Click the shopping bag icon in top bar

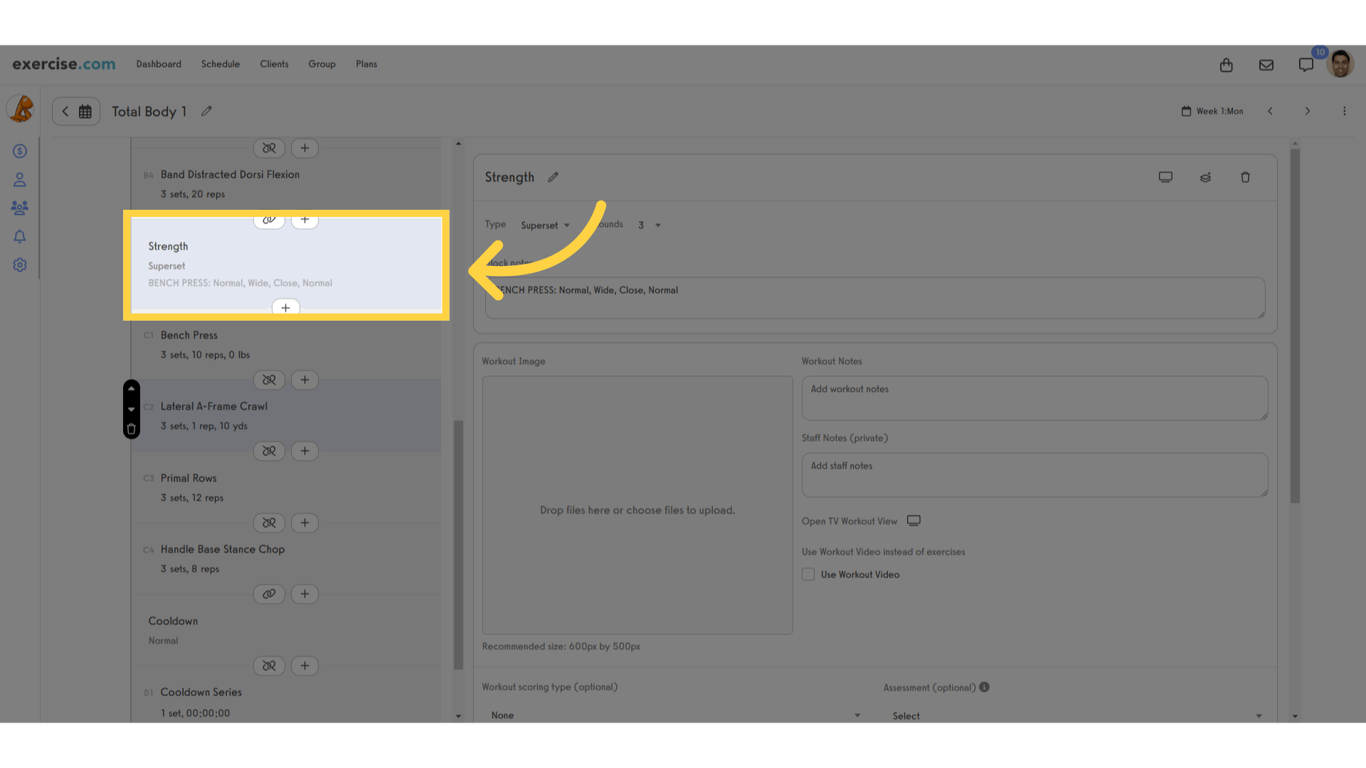1226,64
